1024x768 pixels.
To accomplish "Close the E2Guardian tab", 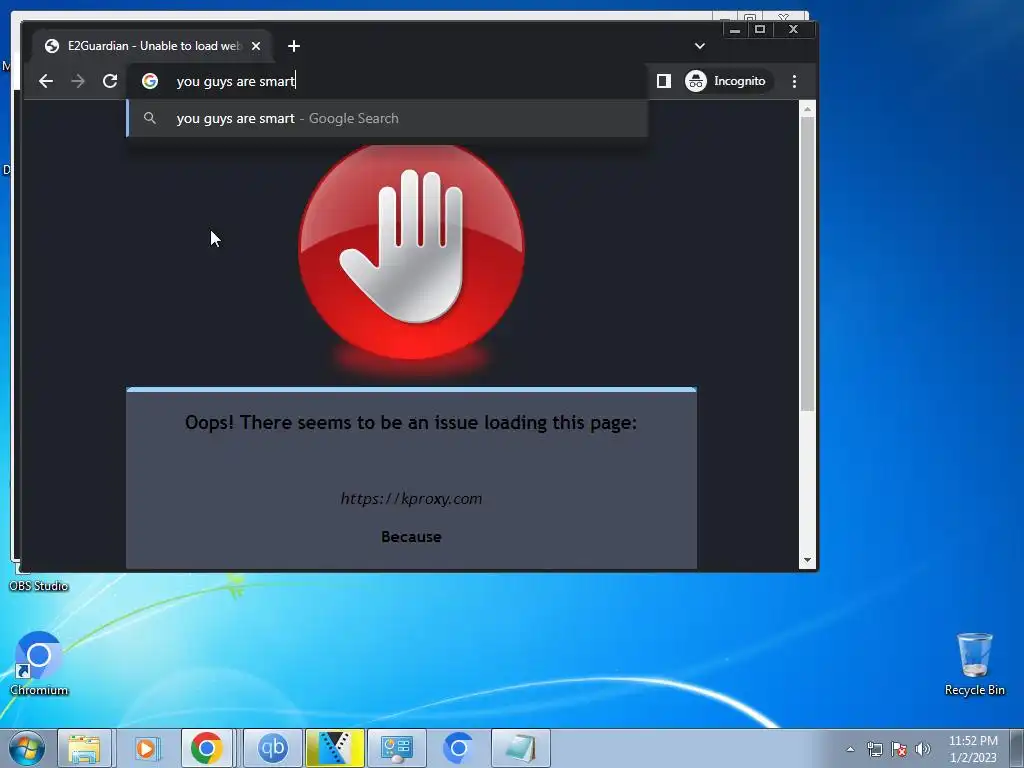I will (x=256, y=46).
